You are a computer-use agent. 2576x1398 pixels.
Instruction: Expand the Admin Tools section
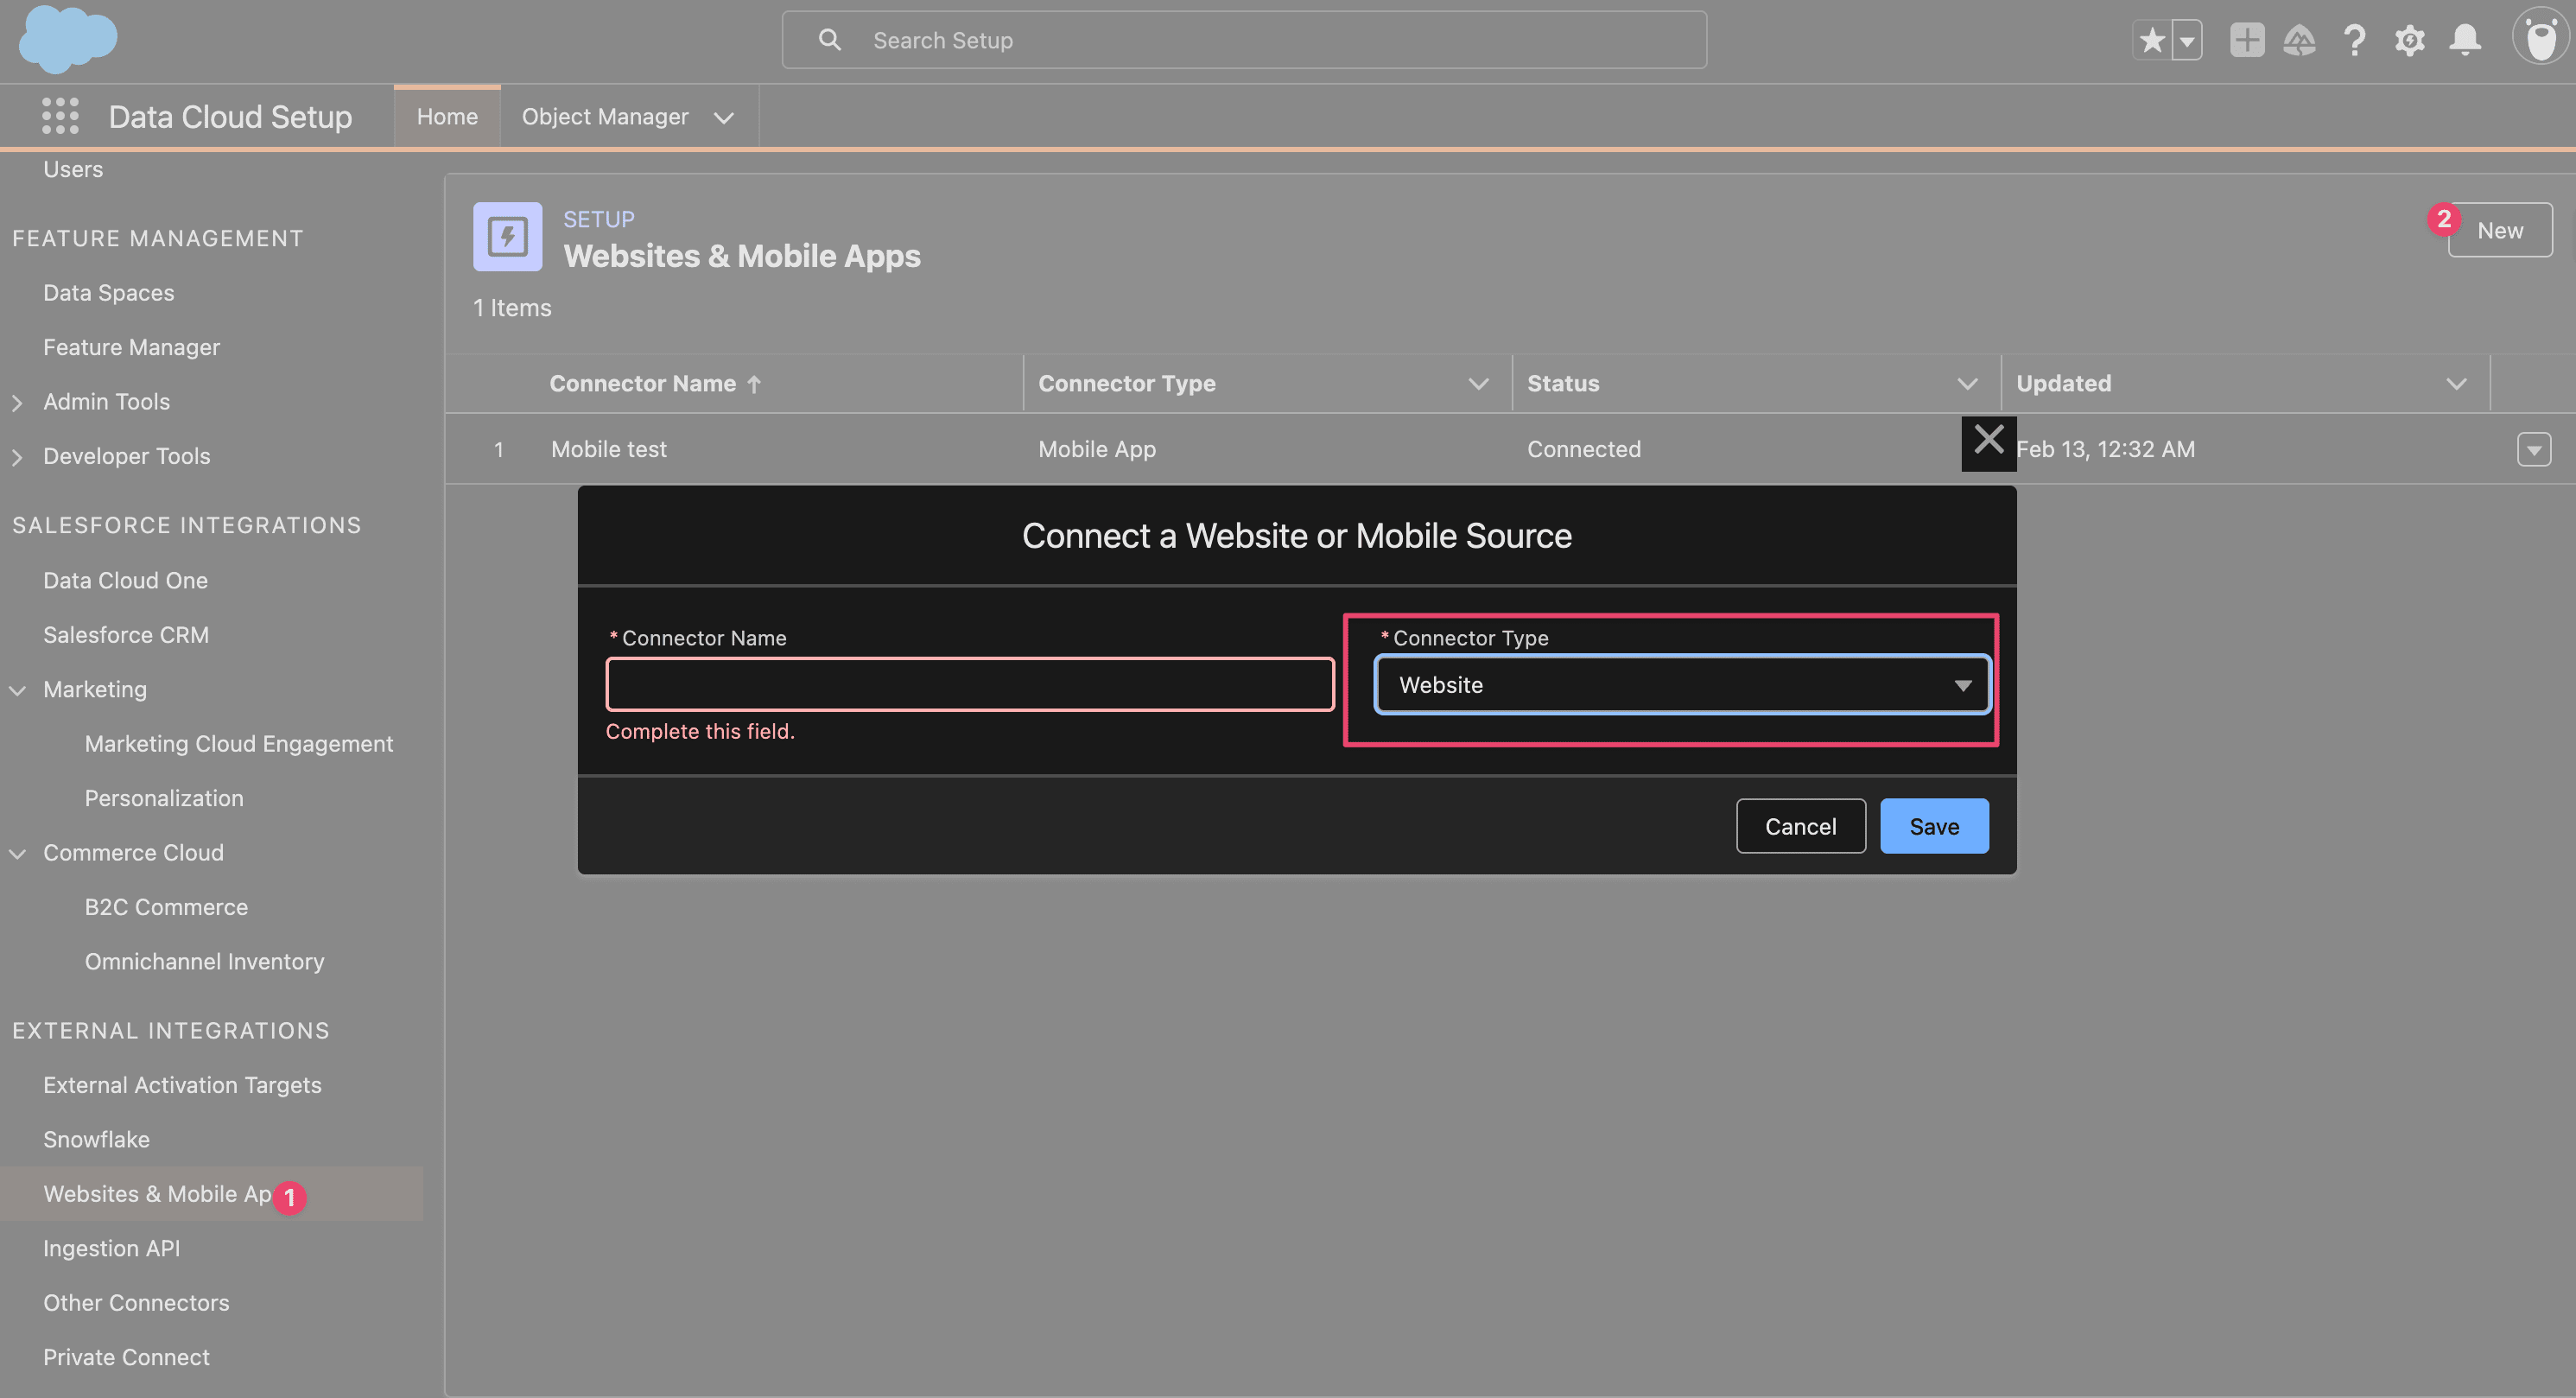[17, 402]
